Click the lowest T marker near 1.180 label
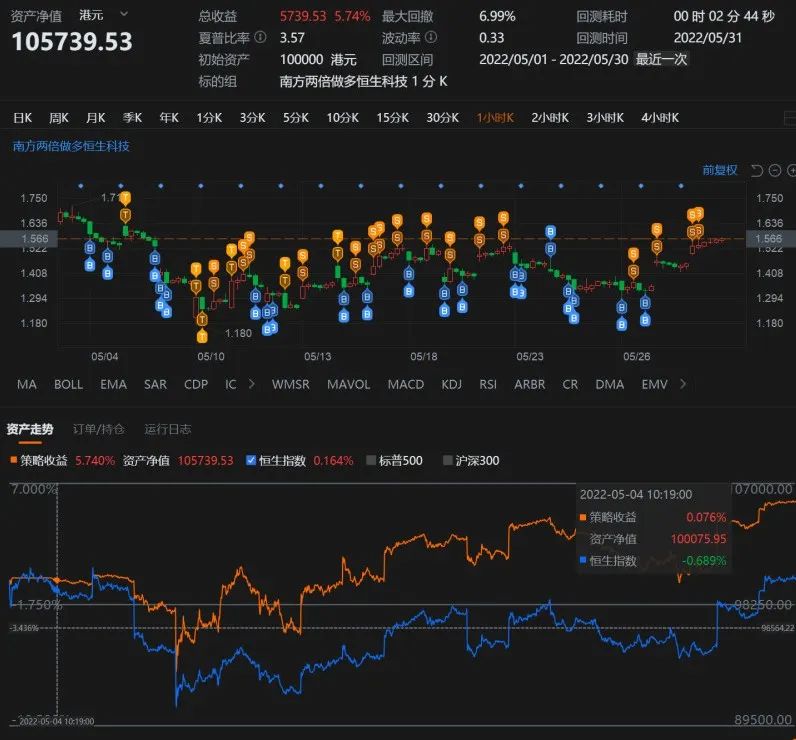 202,336
